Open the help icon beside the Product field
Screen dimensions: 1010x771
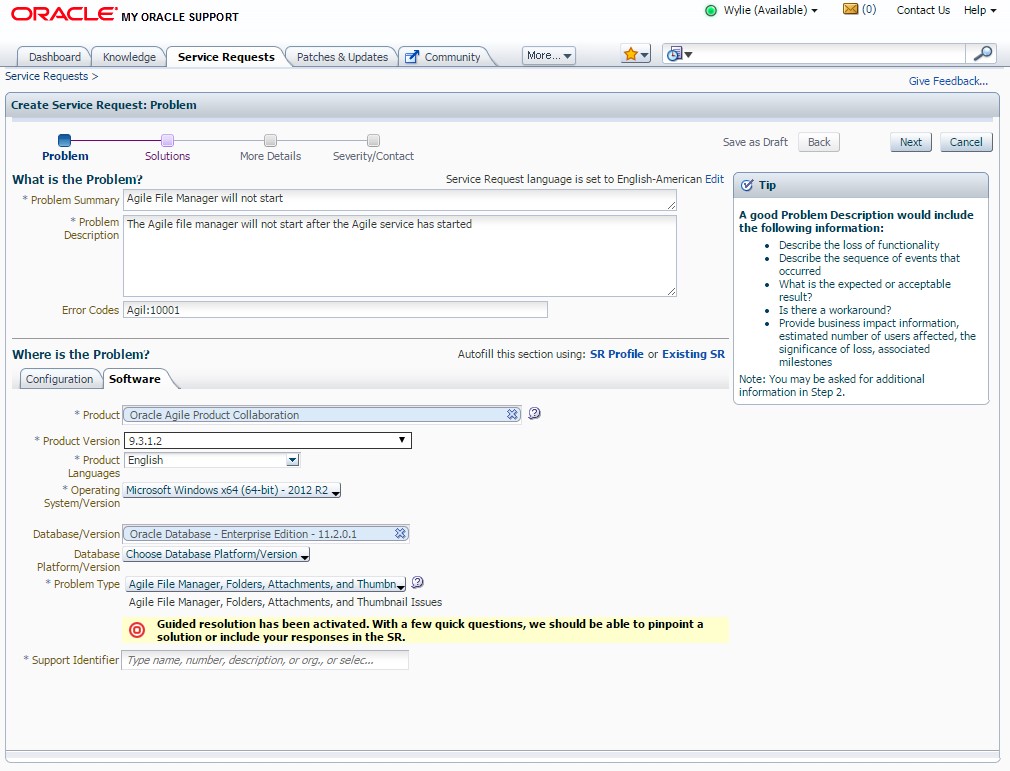point(534,413)
